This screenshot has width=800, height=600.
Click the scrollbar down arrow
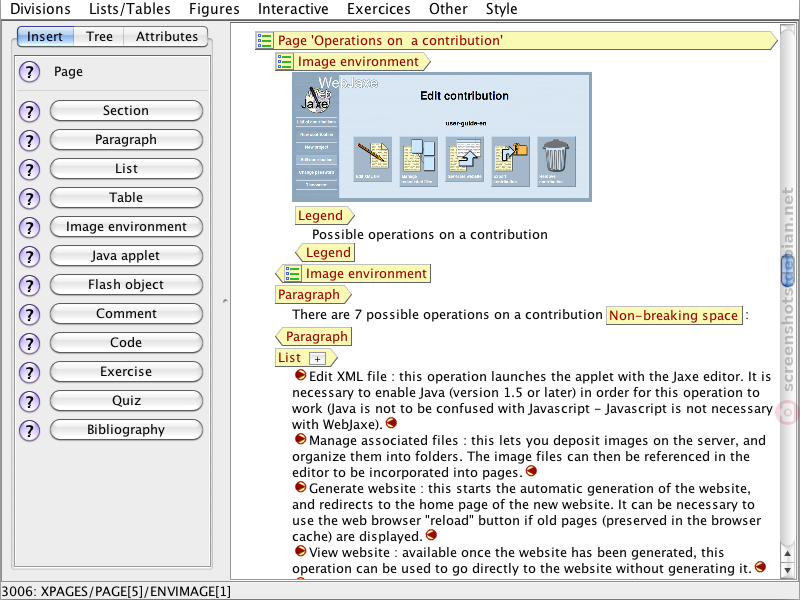coord(788,570)
